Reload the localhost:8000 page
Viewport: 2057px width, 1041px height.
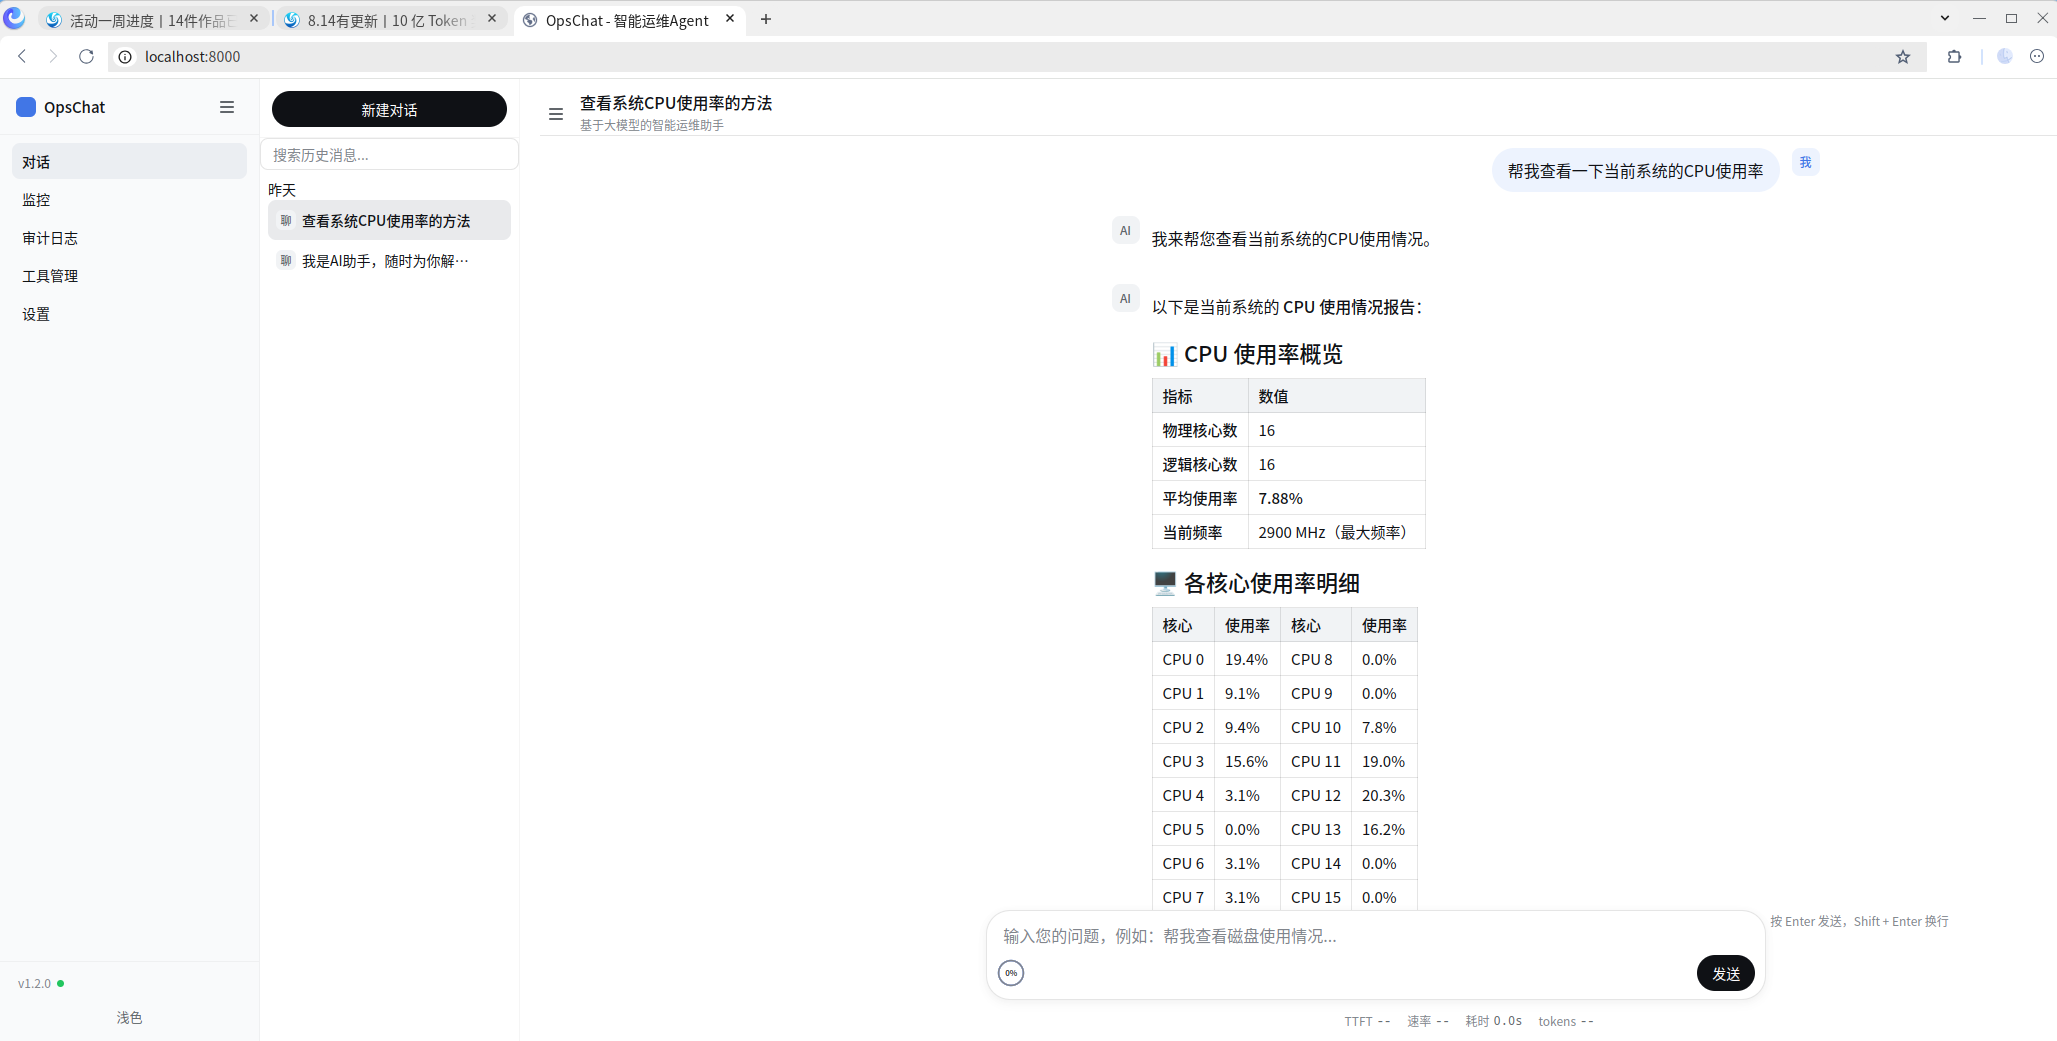point(86,57)
